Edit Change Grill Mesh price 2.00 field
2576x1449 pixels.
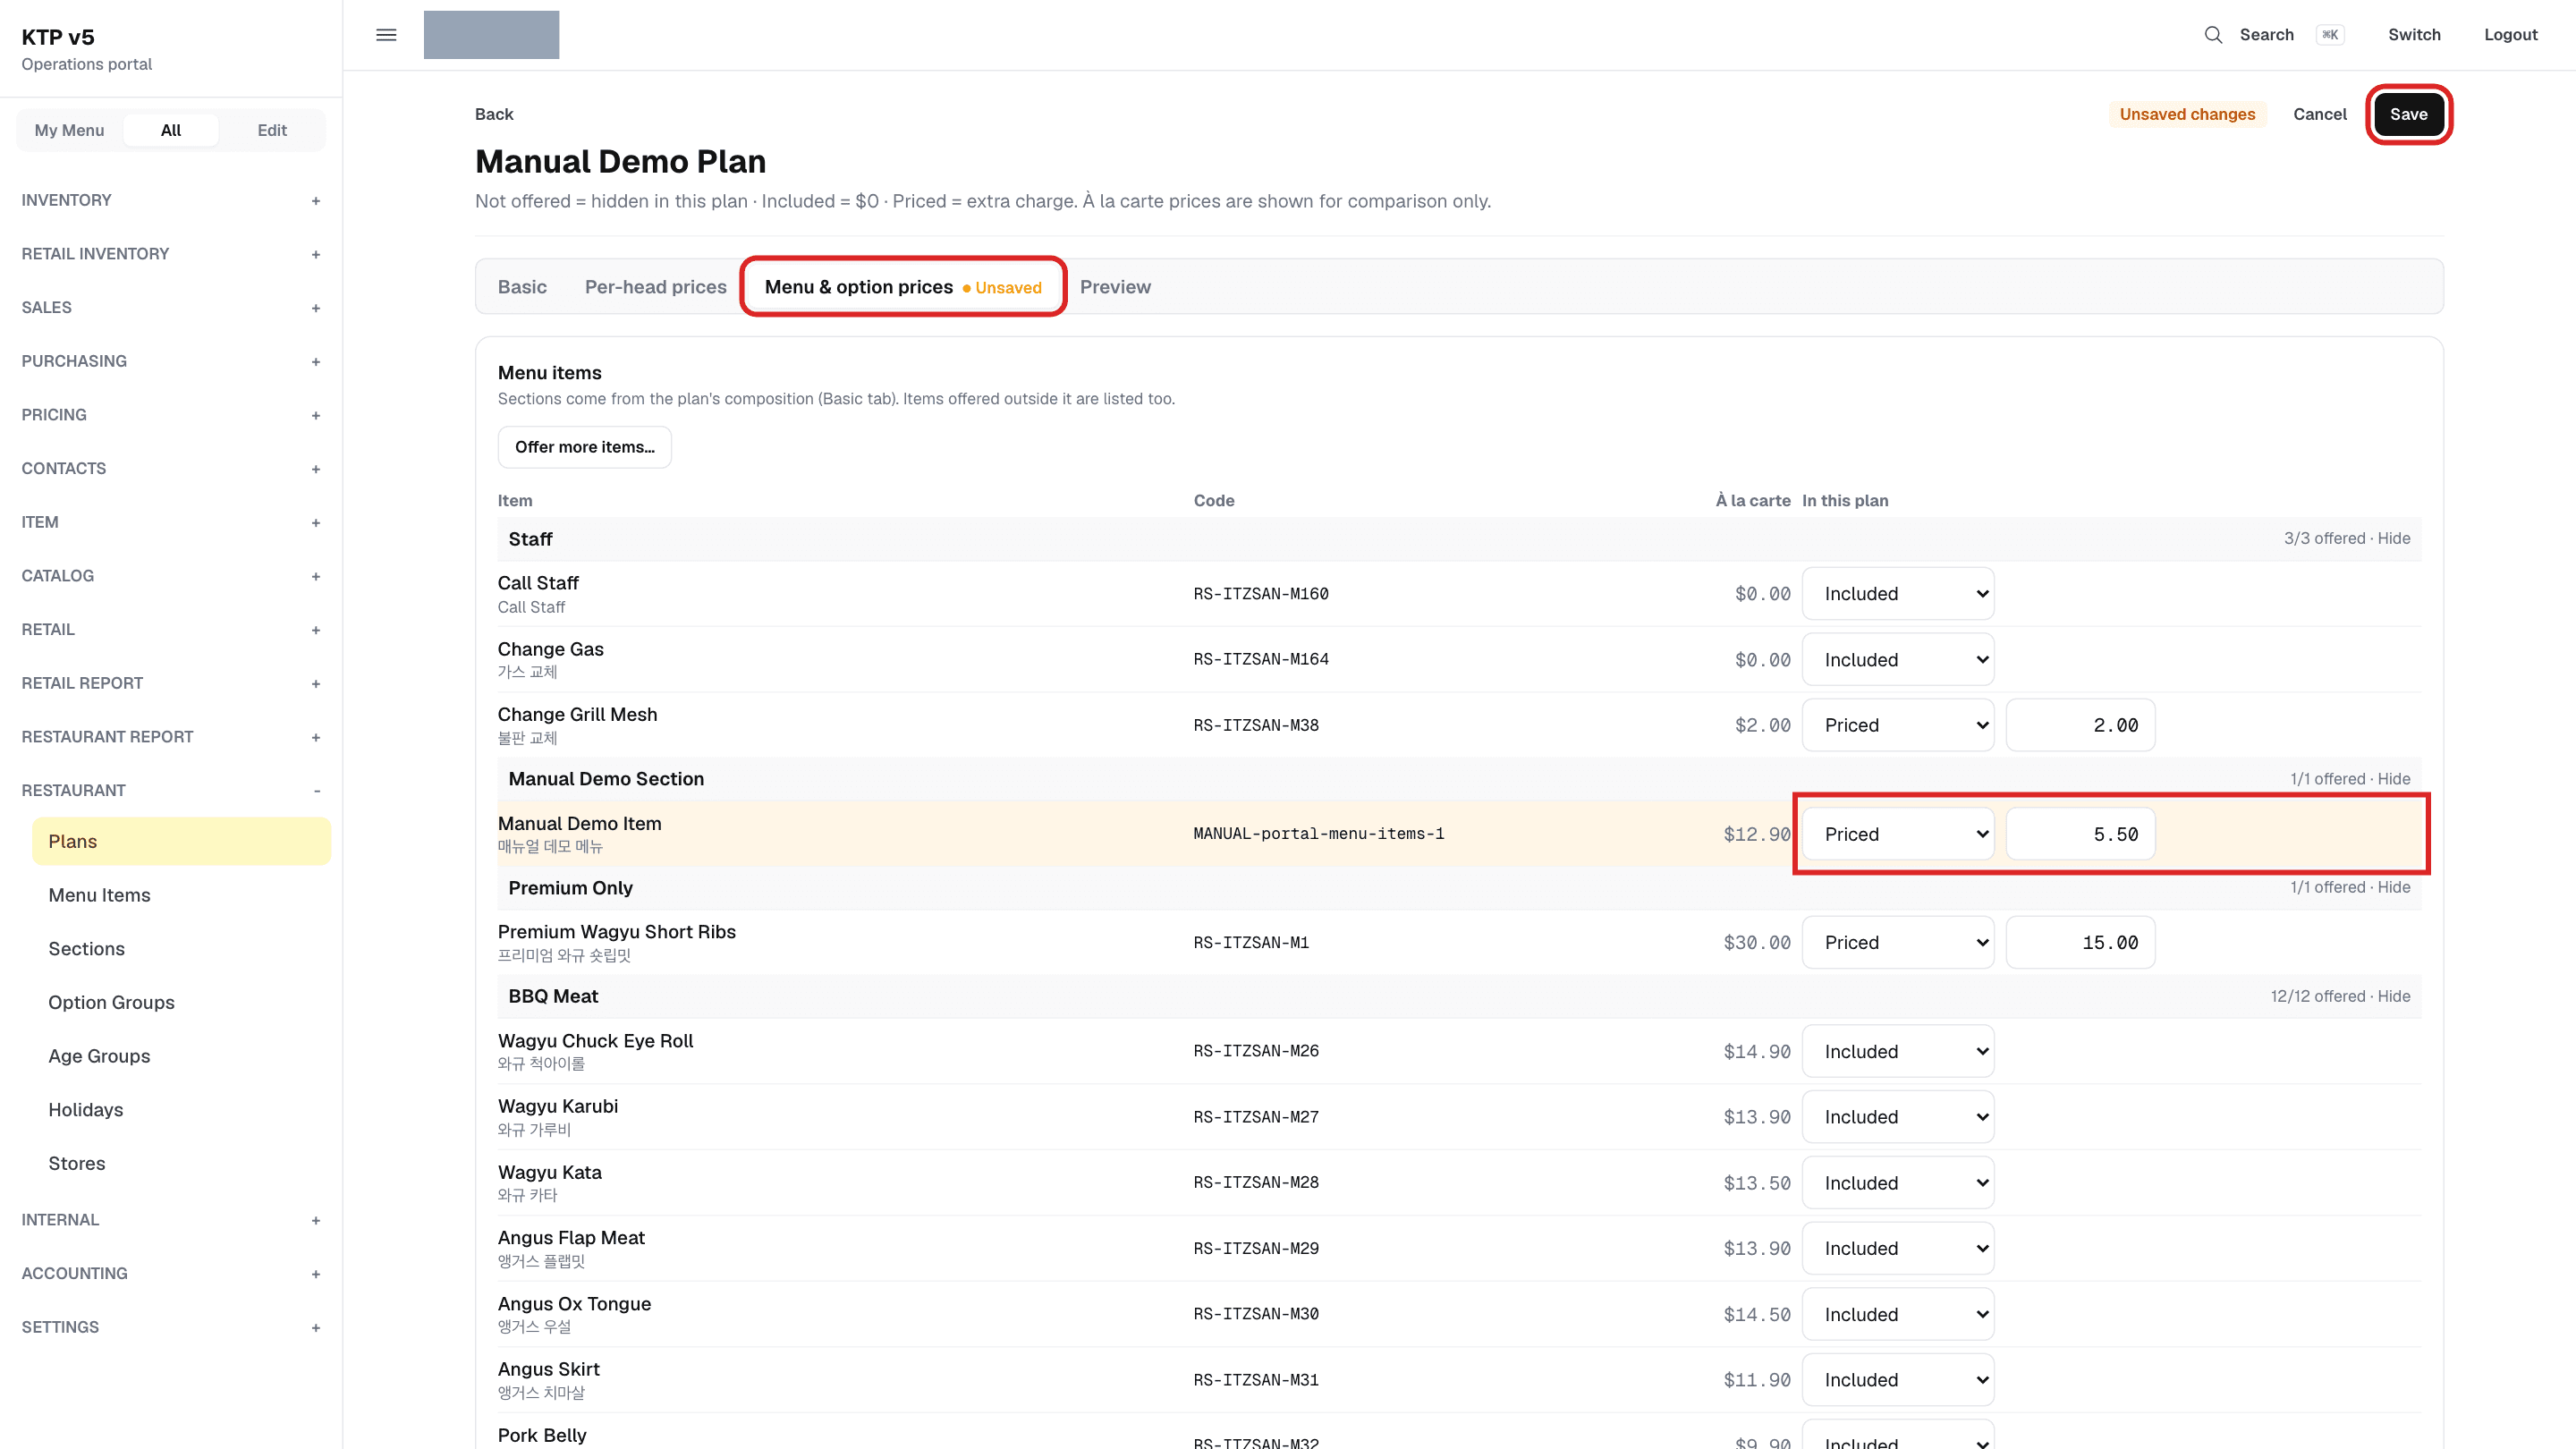tap(2080, 725)
